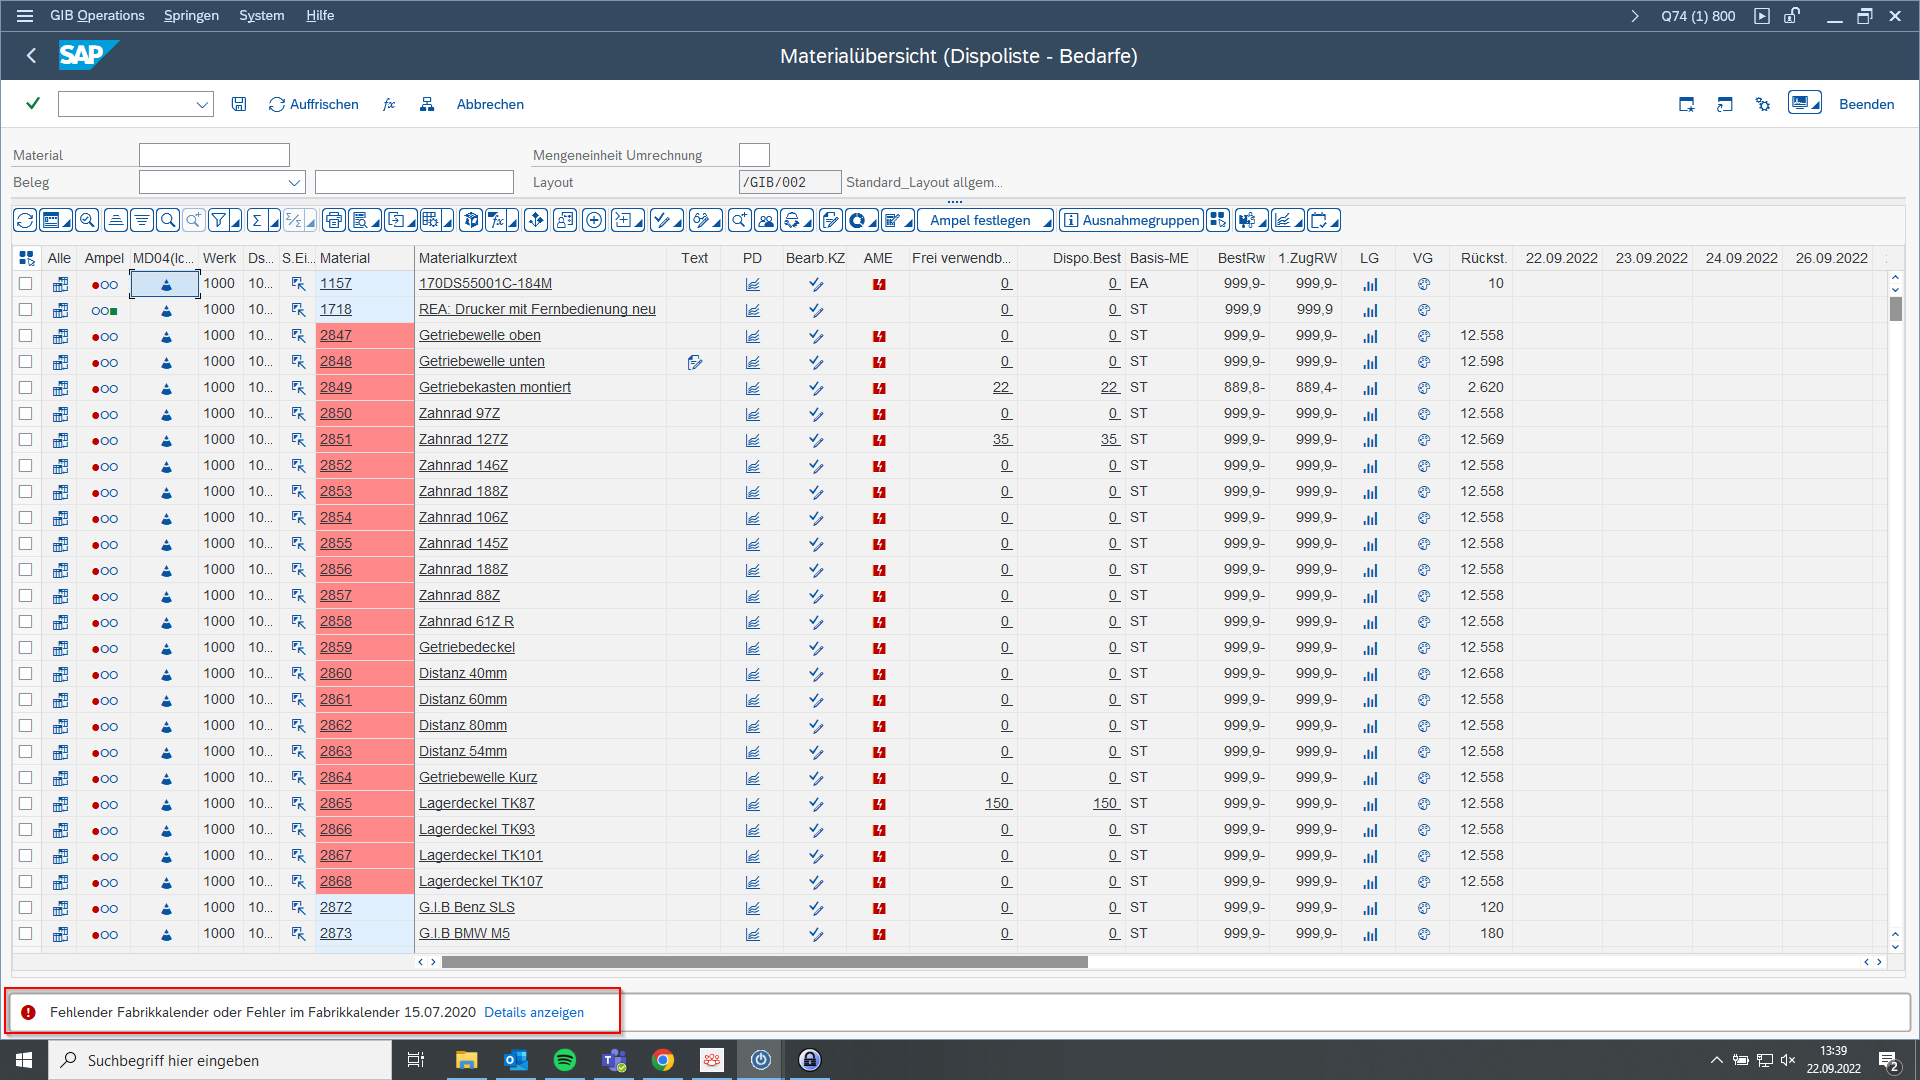Select the row checkbox for material 2849

[26, 388]
